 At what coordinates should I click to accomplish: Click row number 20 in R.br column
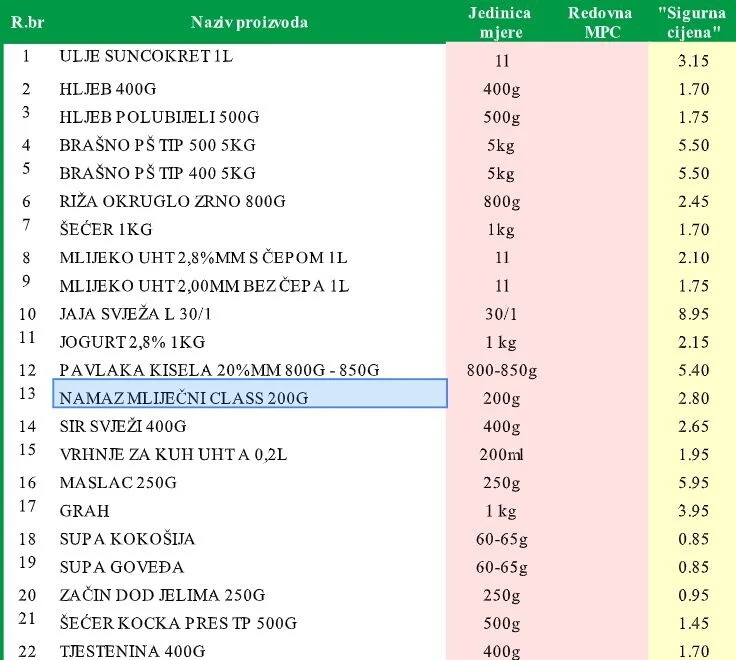26,595
